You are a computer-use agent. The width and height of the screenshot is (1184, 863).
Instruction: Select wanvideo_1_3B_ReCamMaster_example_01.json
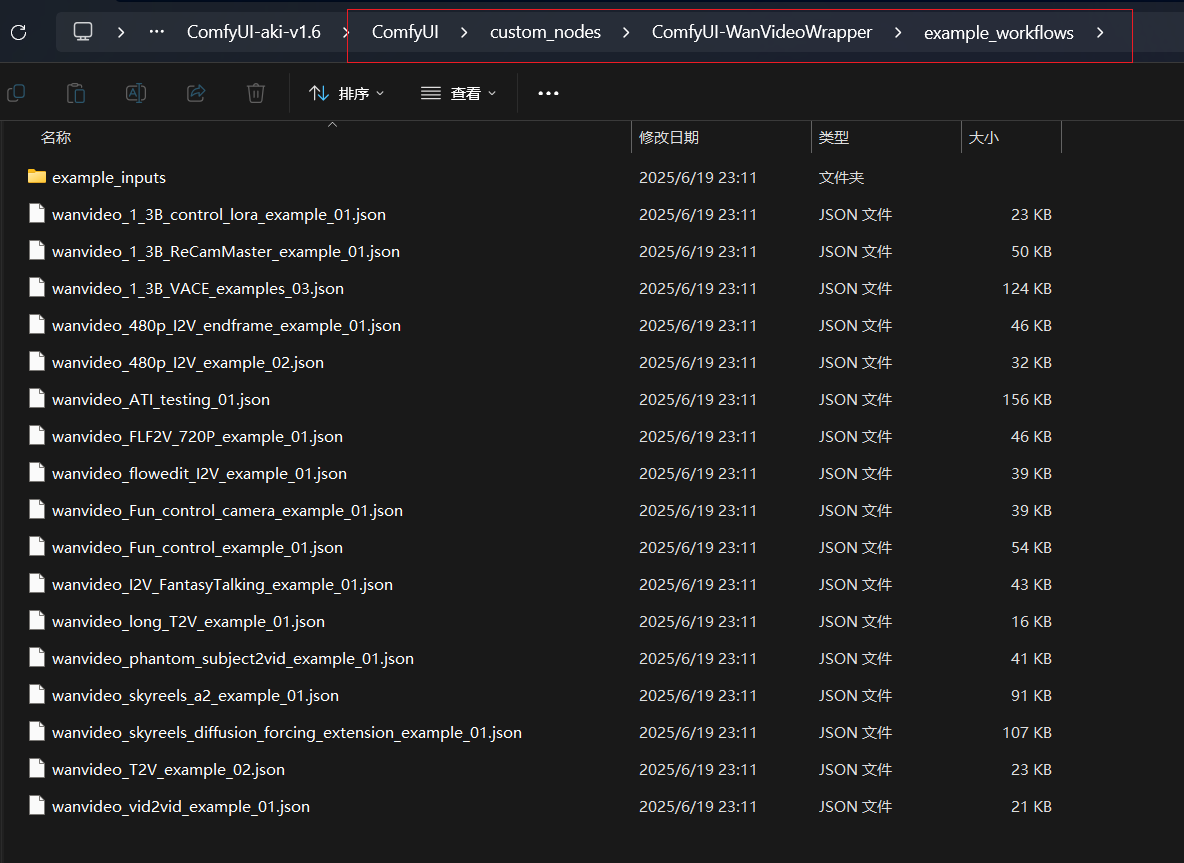[226, 251]
